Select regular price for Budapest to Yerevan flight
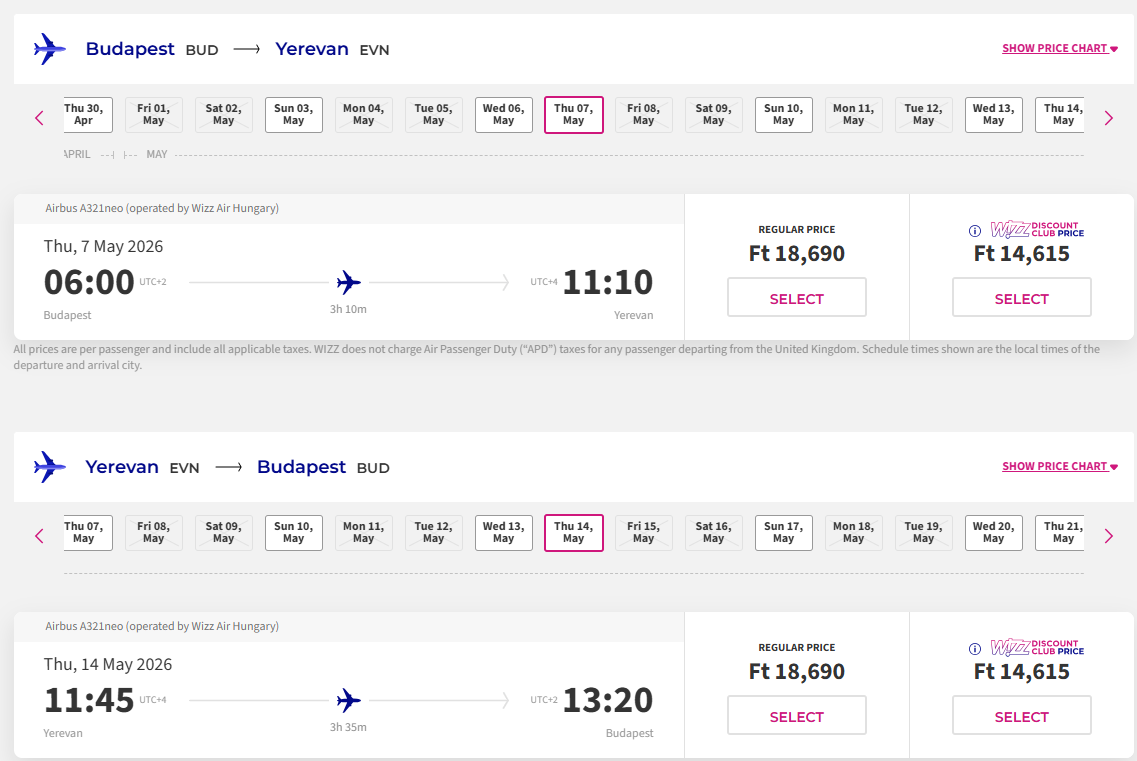1137x761 pixels. click(x=796, y=298)
